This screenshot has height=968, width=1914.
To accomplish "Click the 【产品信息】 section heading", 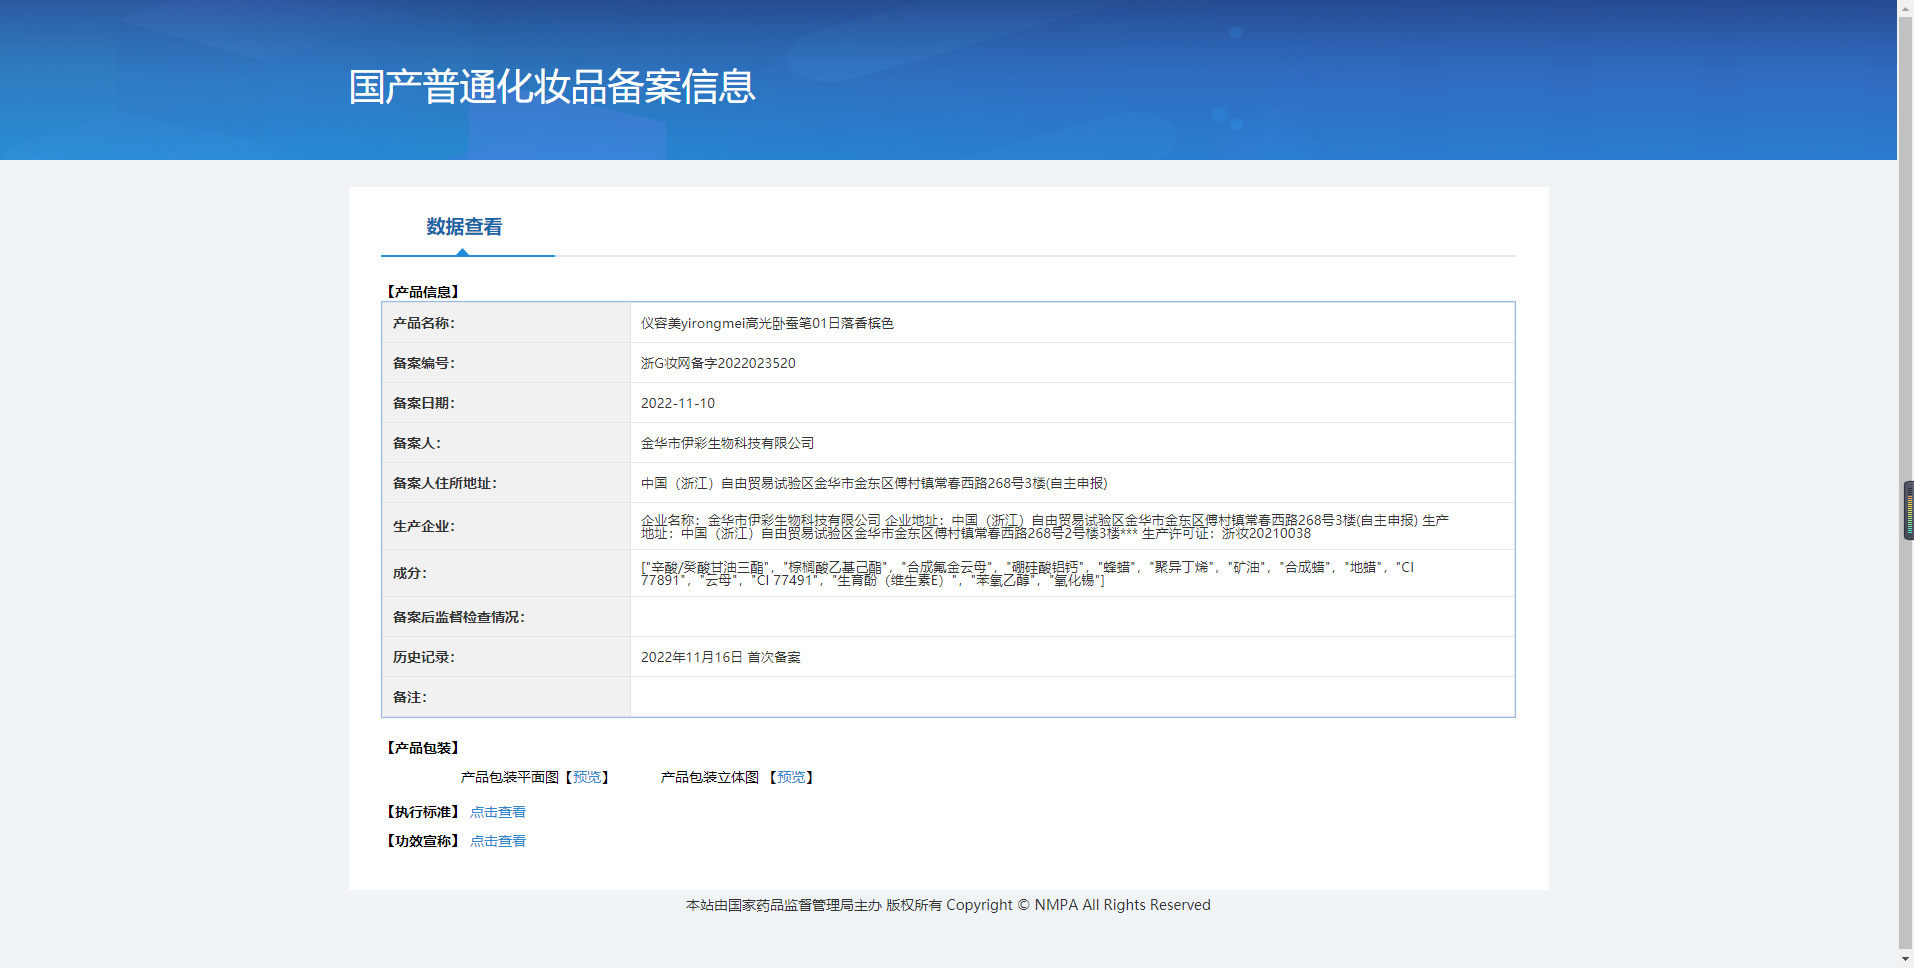I will tap(423, 292).
